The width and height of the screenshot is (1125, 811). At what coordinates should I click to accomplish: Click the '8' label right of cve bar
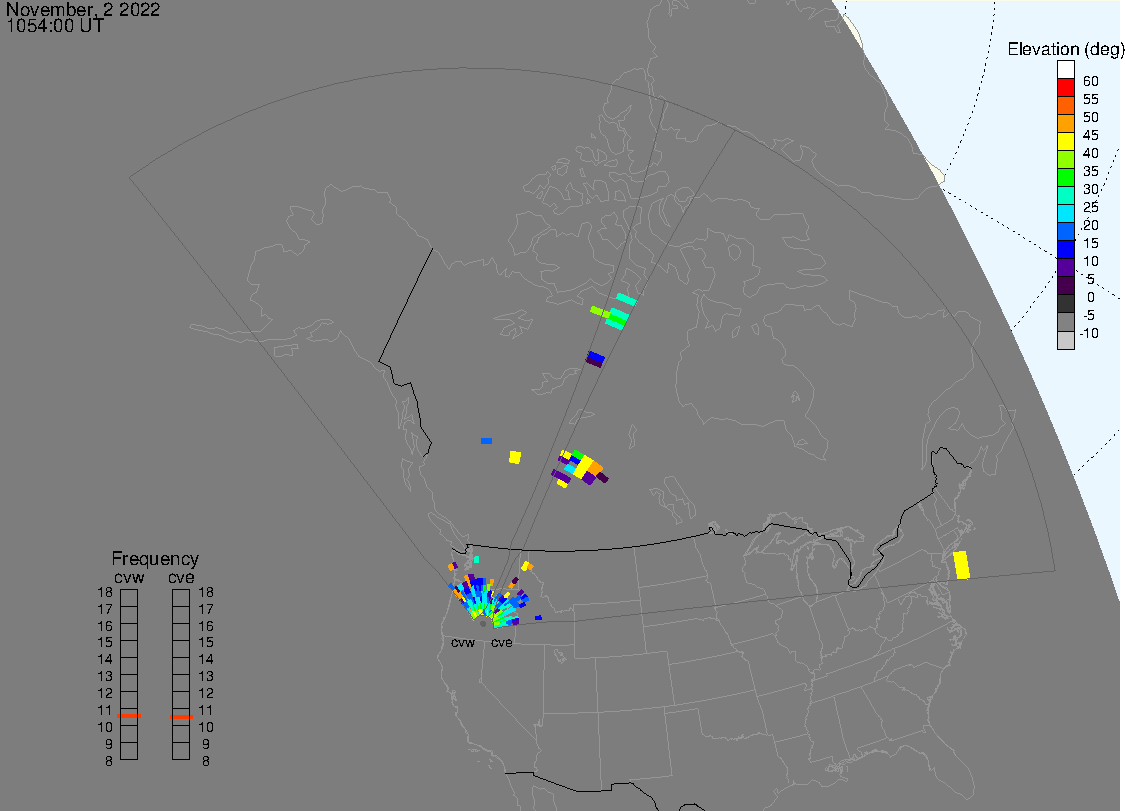click(x=206, y=761)
